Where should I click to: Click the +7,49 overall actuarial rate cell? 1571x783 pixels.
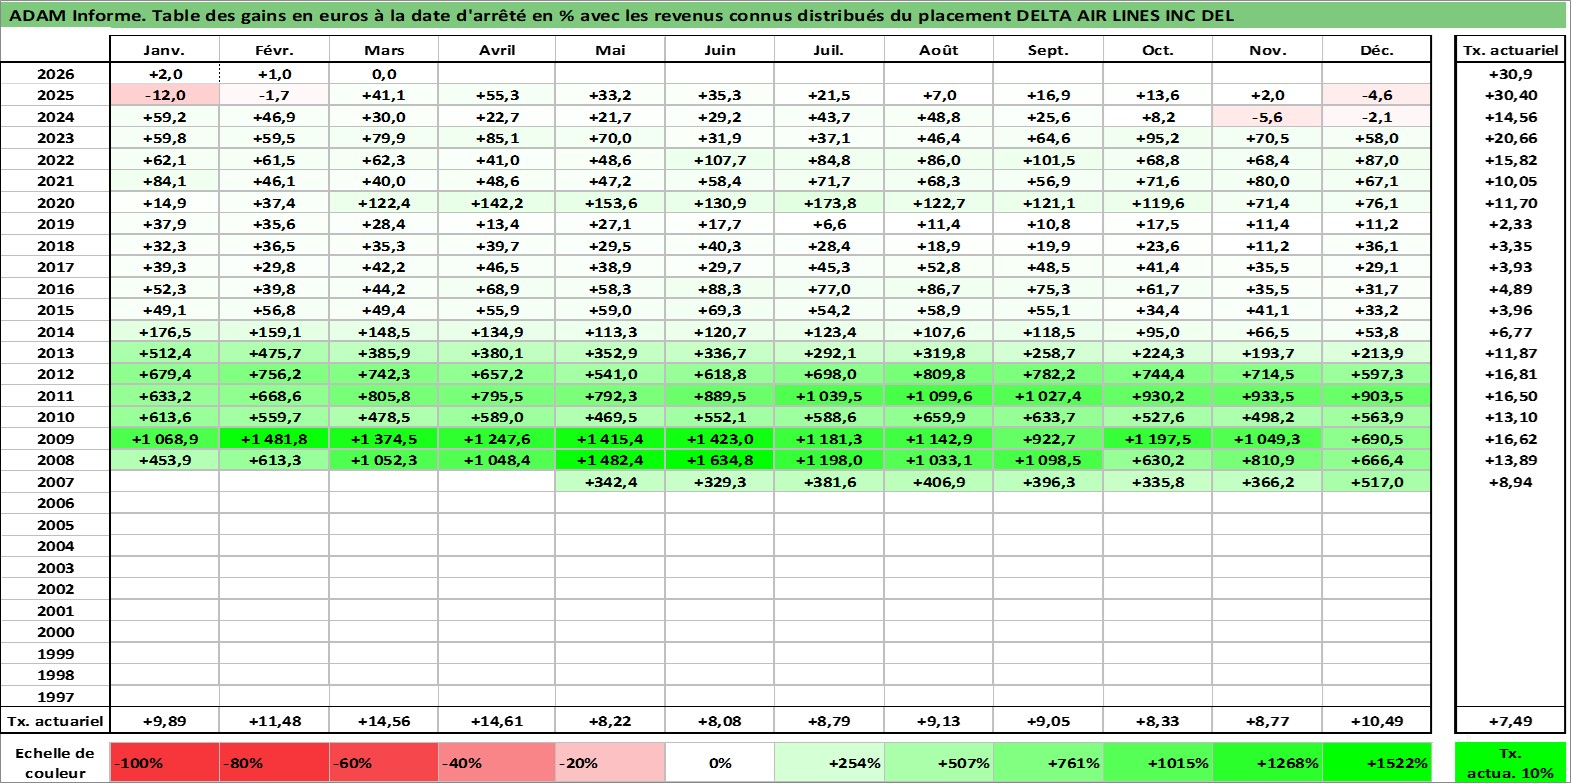click(x=1510, y=721)
